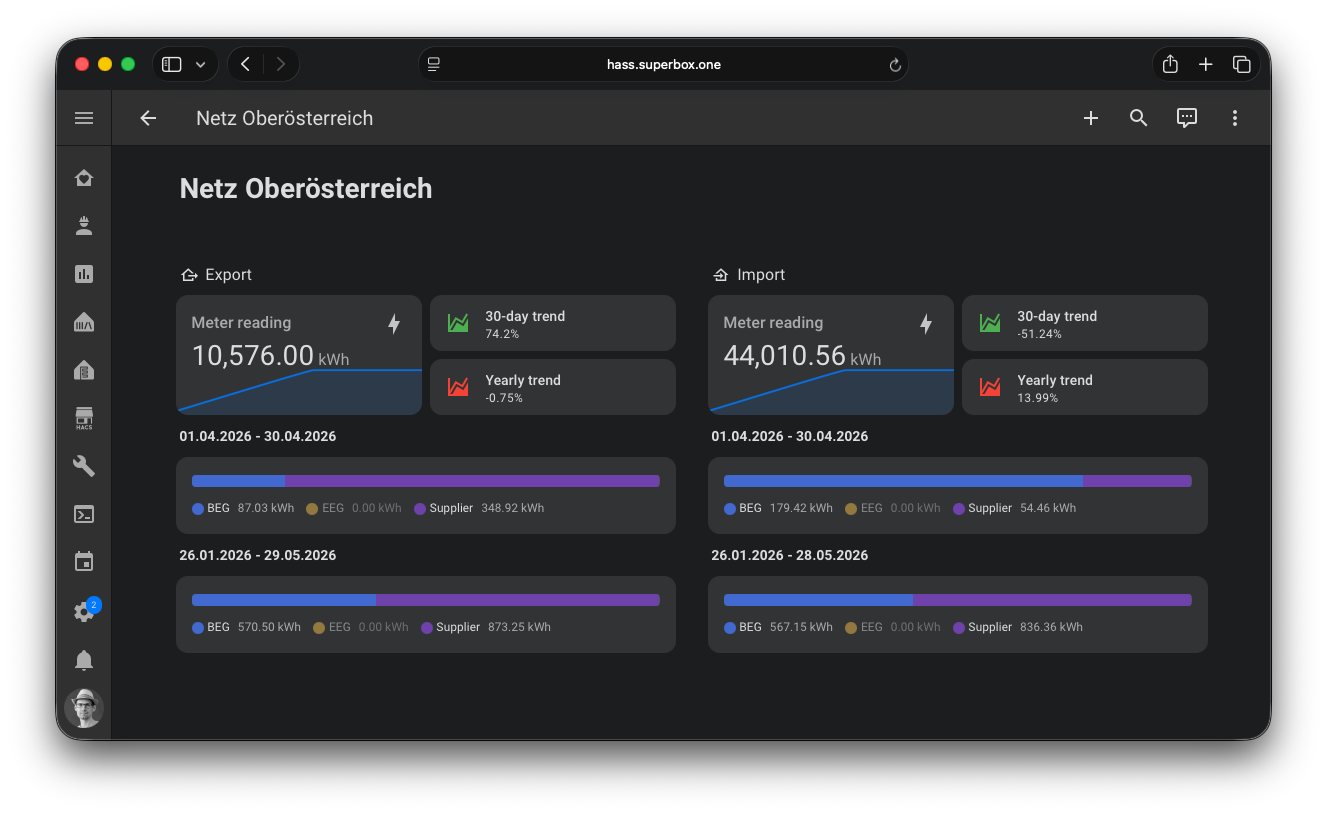This screenshot has width=1327, height=814.
Task: Open Export 30-day trend 74.2% tile
Action: pyautogui.click(x=553, y=323)
